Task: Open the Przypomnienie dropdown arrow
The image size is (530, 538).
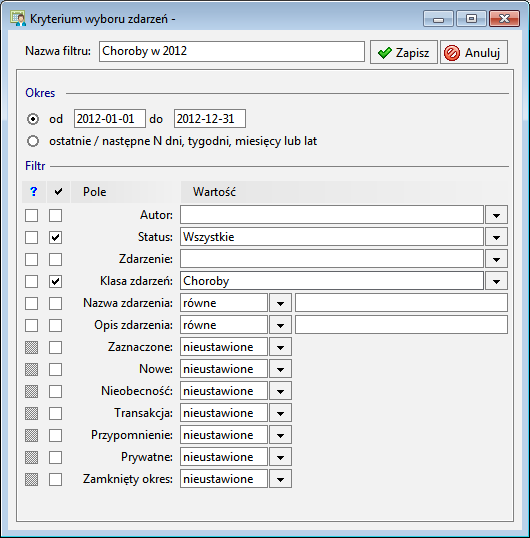Action: [280, 435]
